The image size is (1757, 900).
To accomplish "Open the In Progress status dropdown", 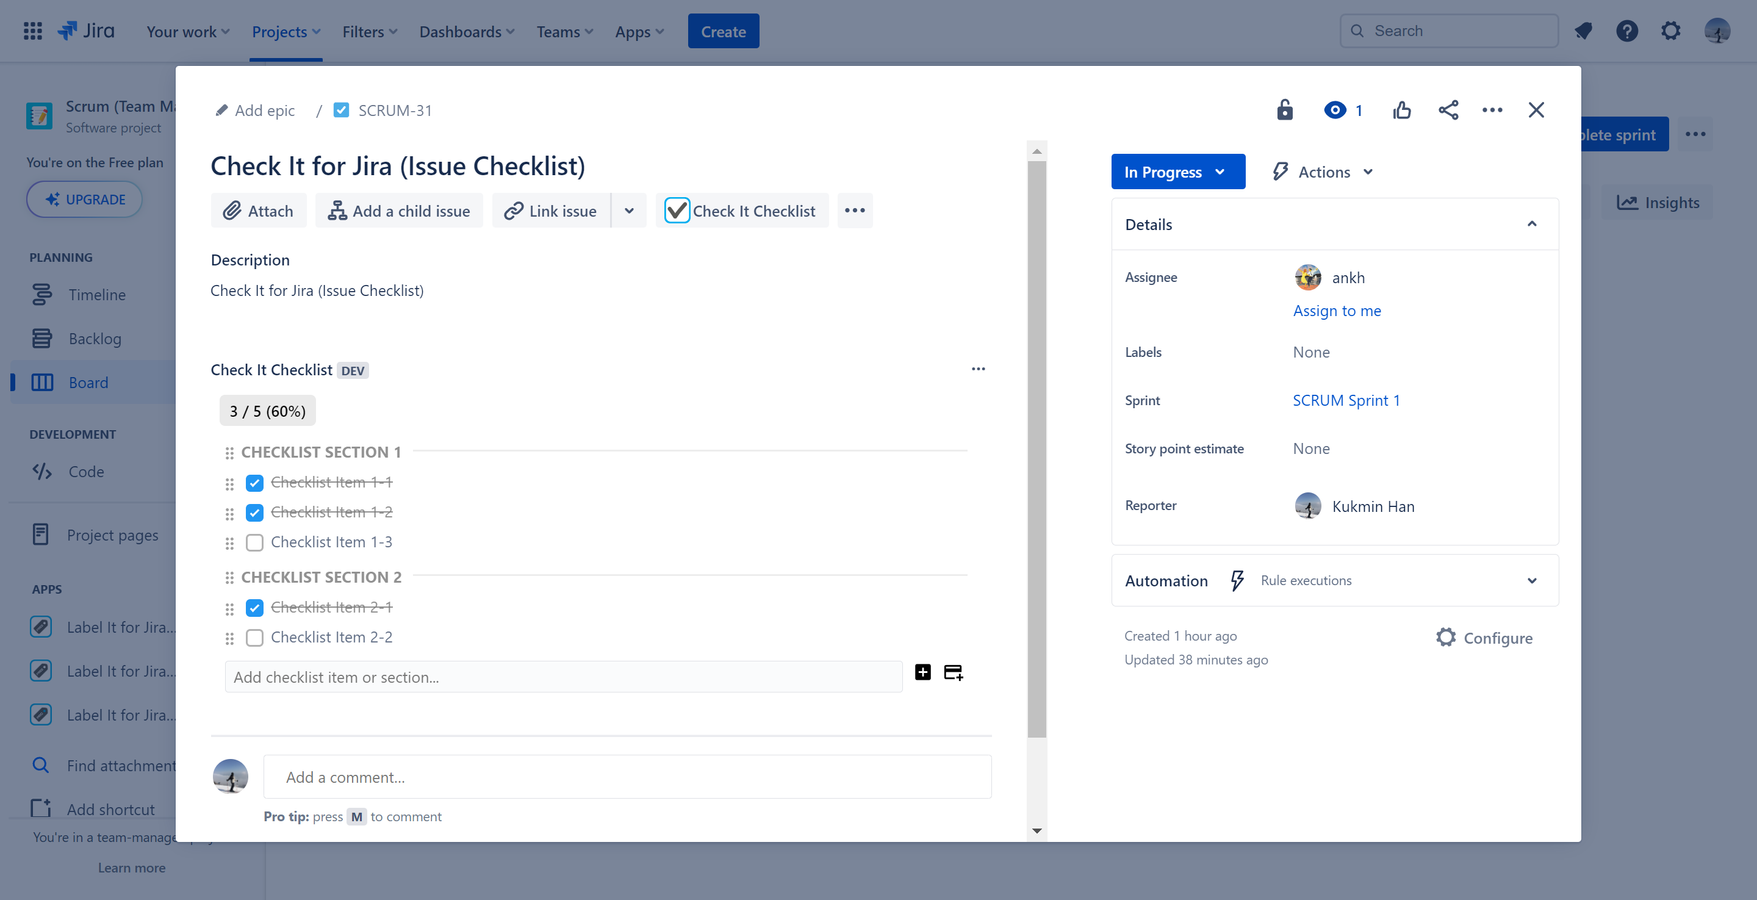I will (1178, 172).
